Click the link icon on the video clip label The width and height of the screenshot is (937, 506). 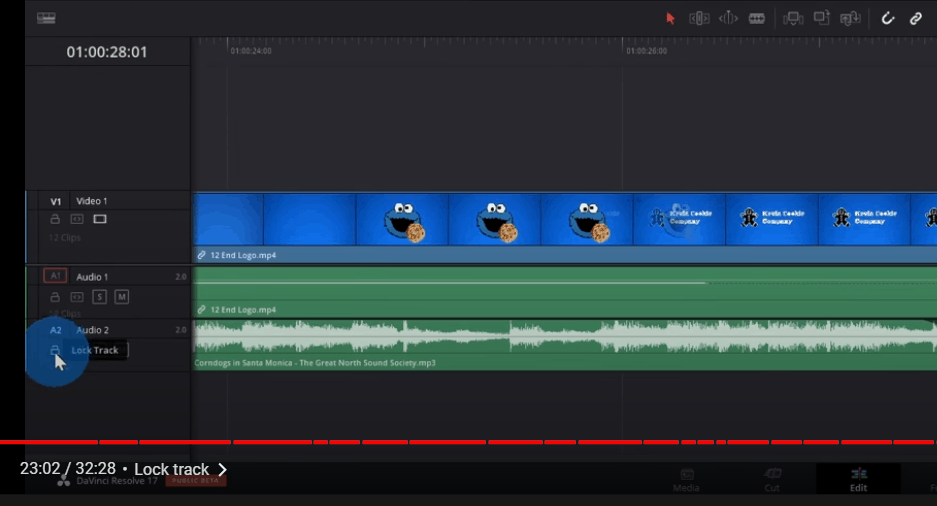(x=201, y=255)
